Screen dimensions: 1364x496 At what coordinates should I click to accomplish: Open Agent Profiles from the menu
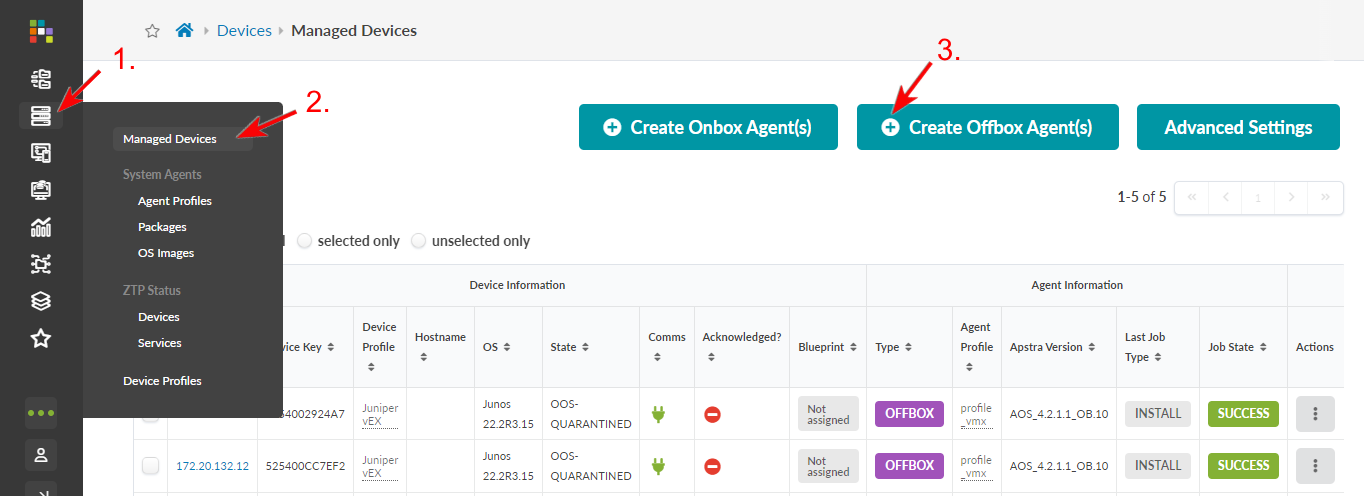click(x=175, y=201)
